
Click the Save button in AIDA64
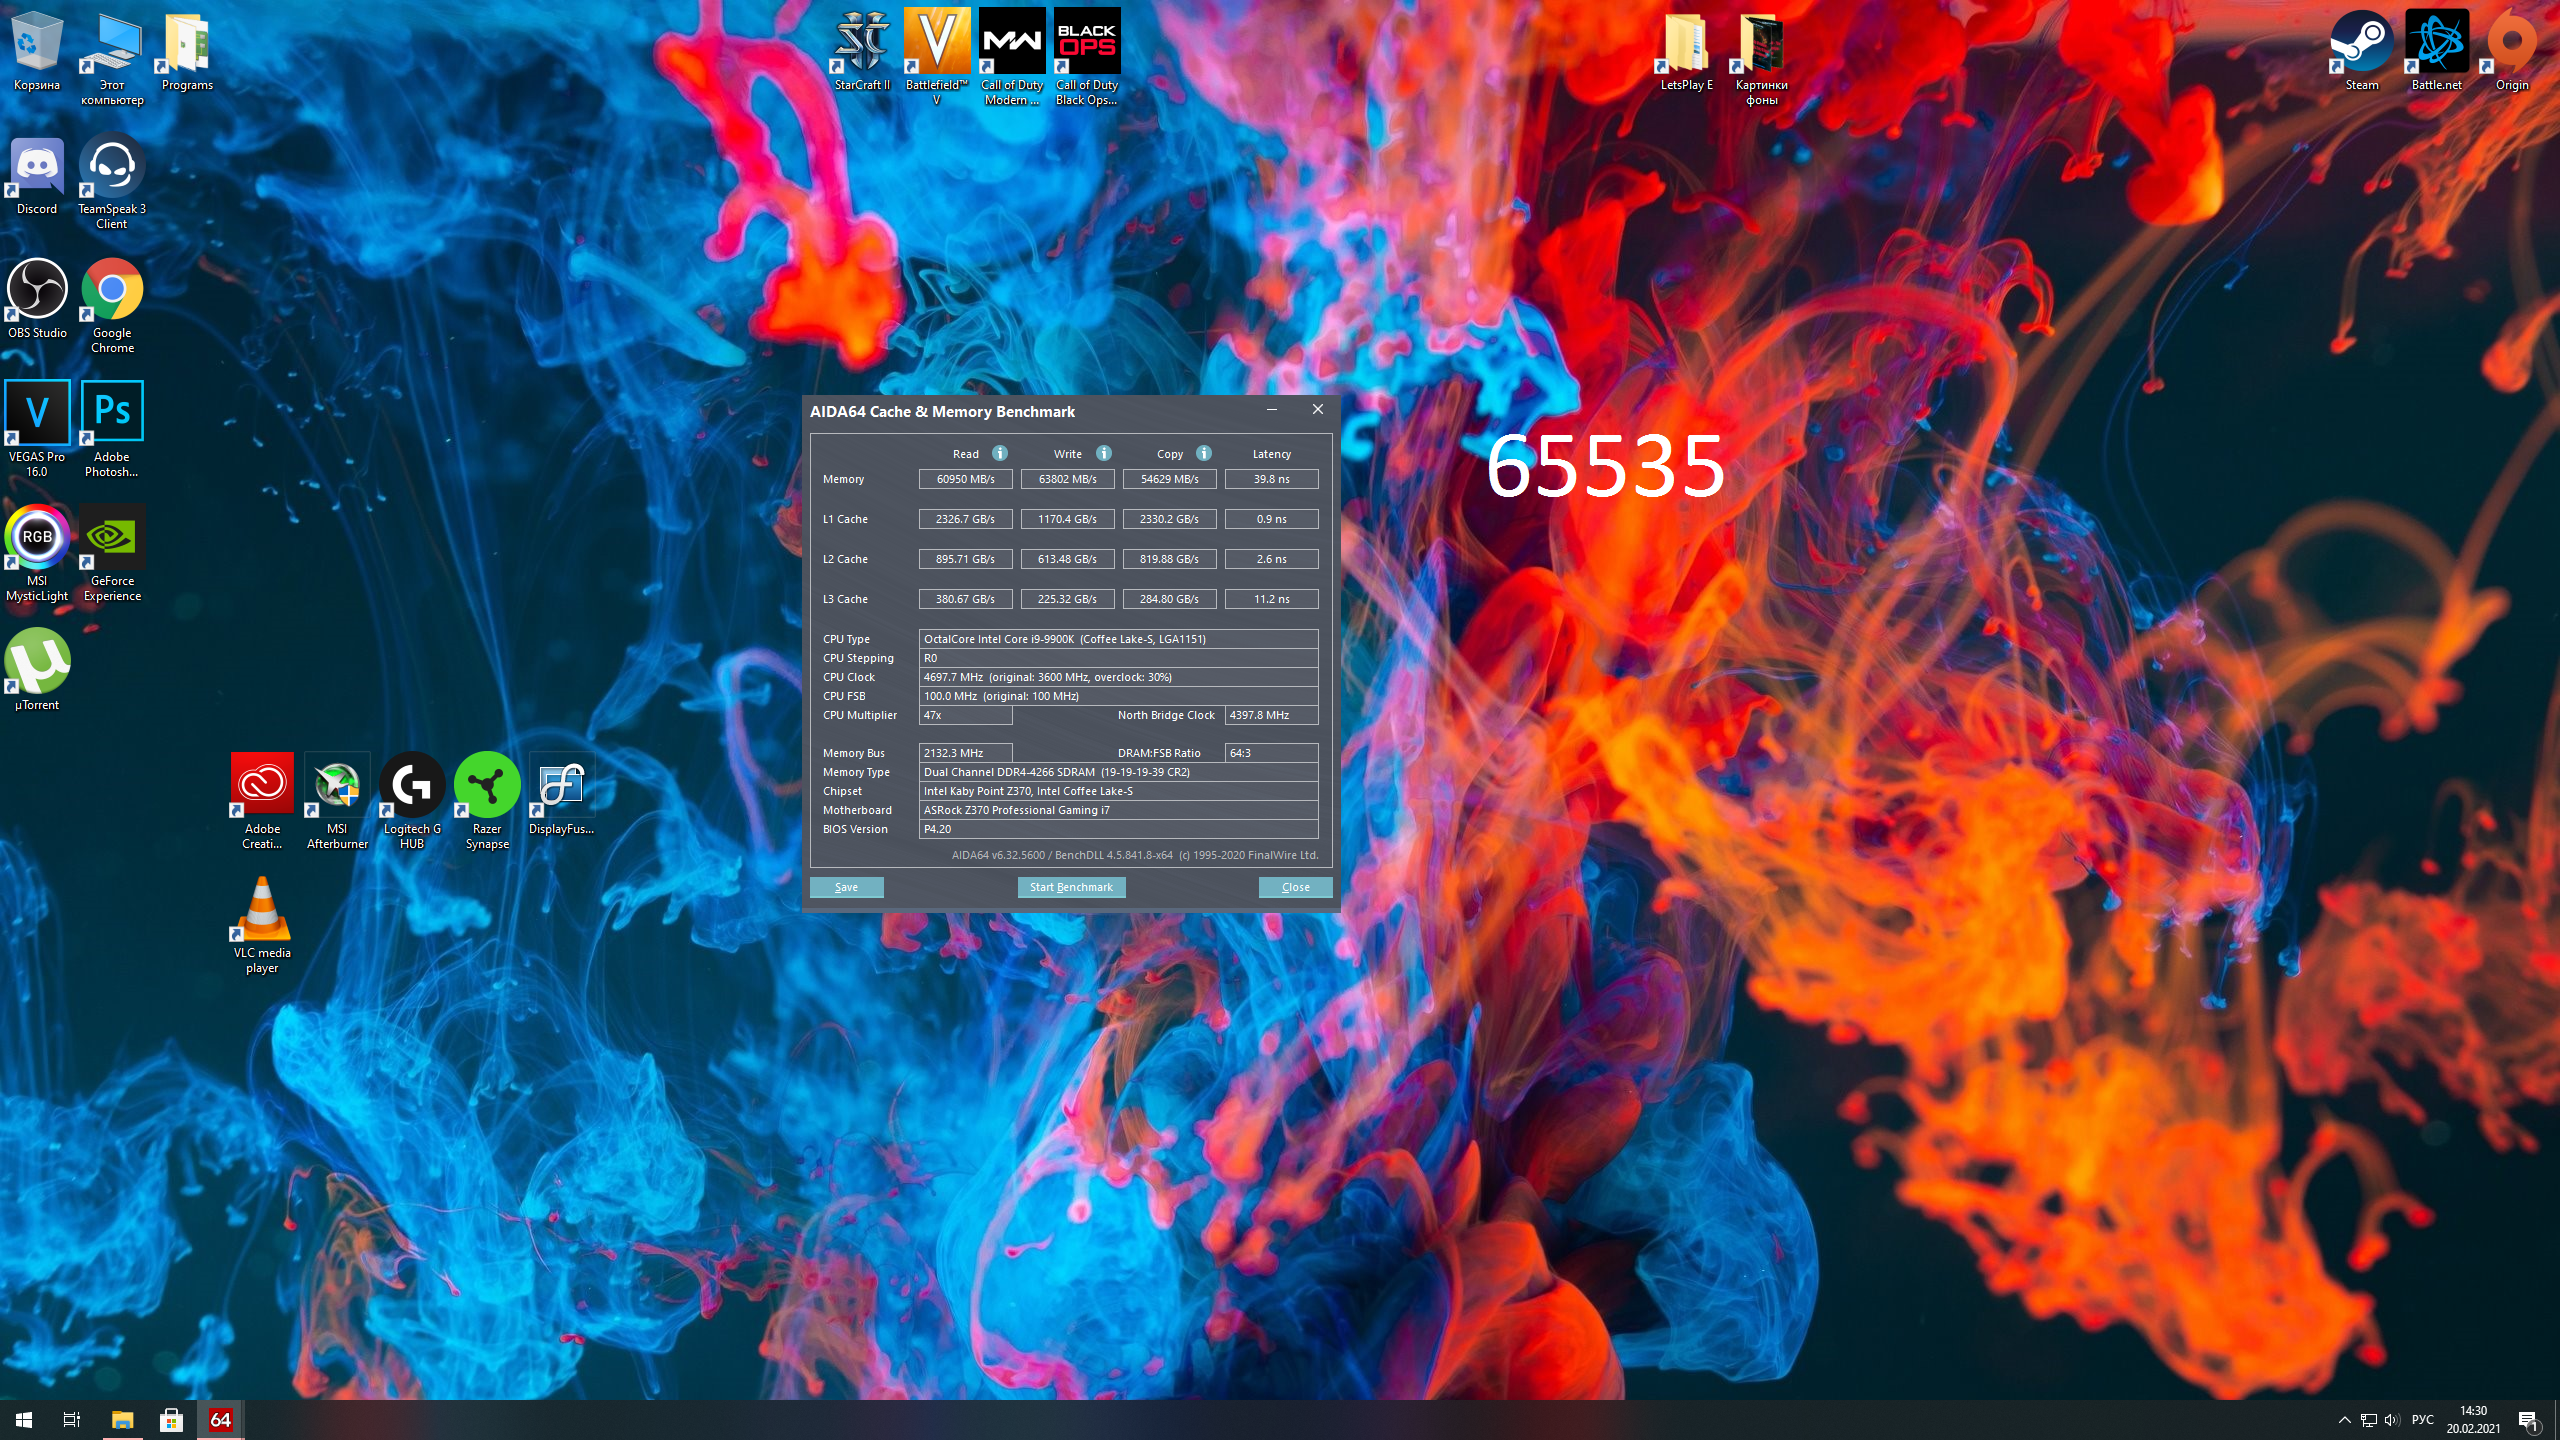tap(846, 887)
